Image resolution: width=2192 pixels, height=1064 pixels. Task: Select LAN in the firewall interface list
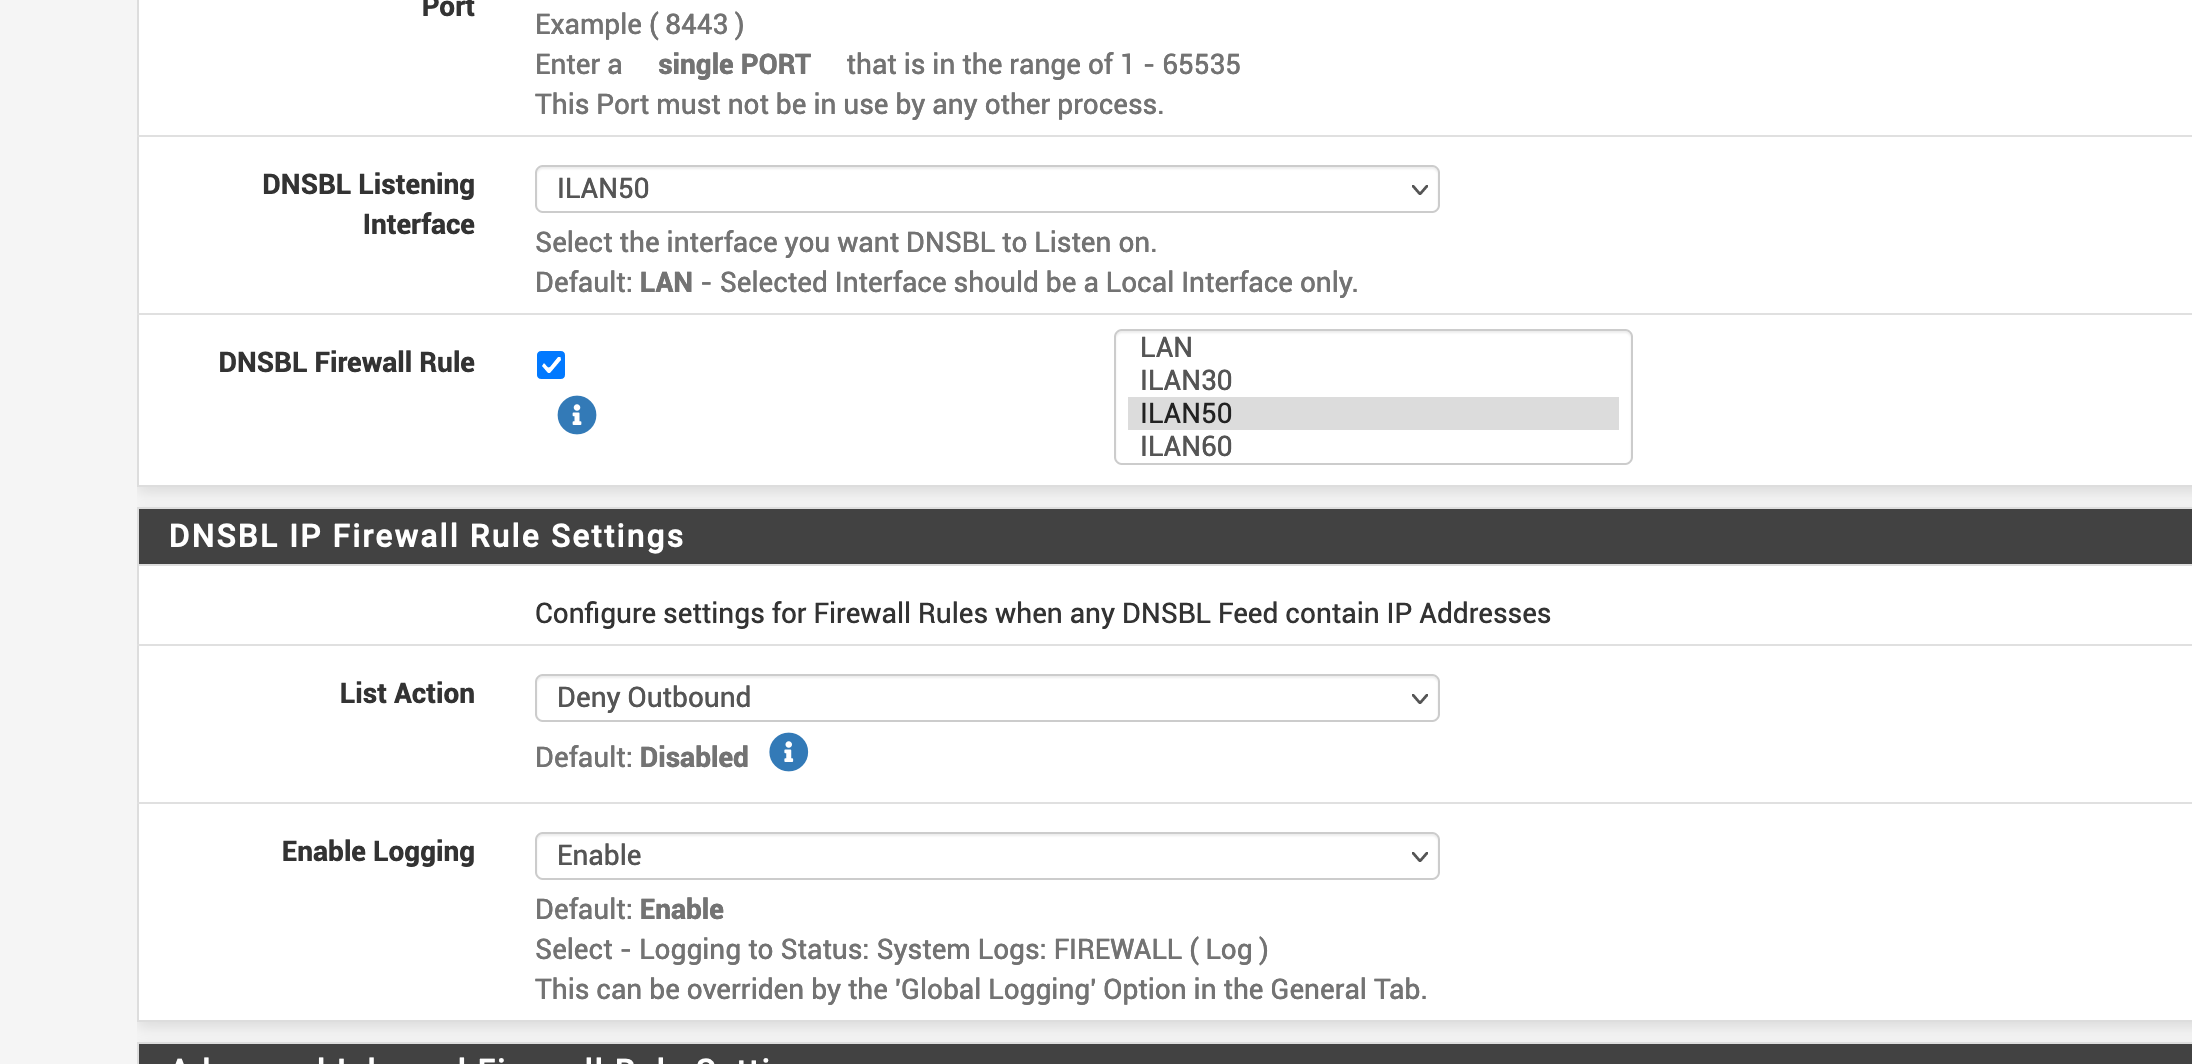[x=1166, y=347]
